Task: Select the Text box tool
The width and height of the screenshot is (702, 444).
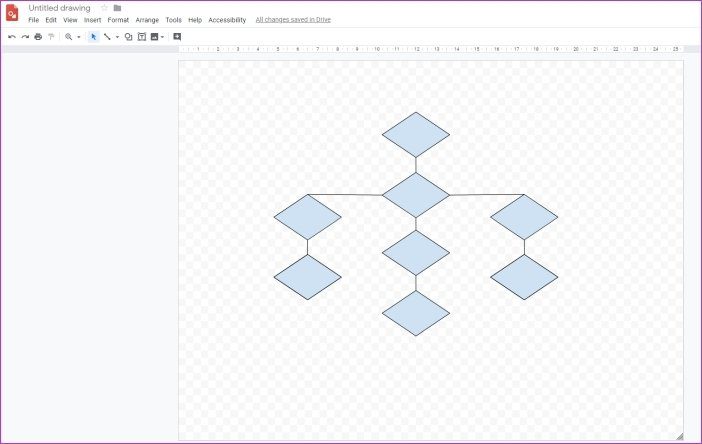Action: [141, 37]
